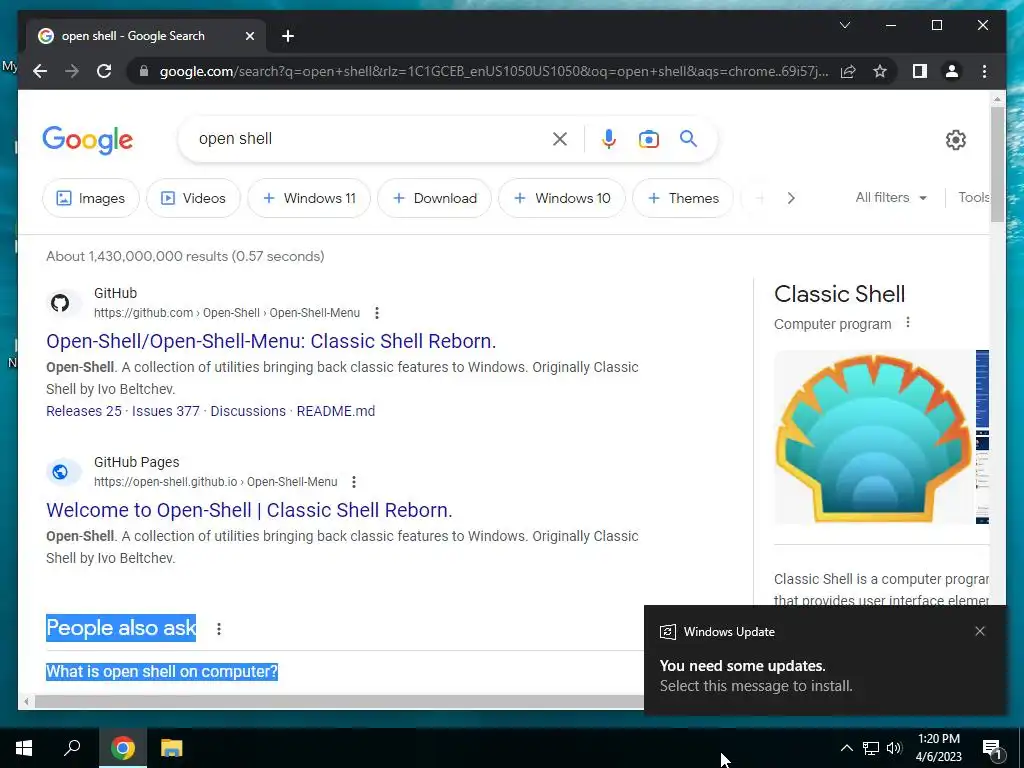Open the 'Releases 25' sitelink
1024x768 pixels.
click(x=84, y=411)
